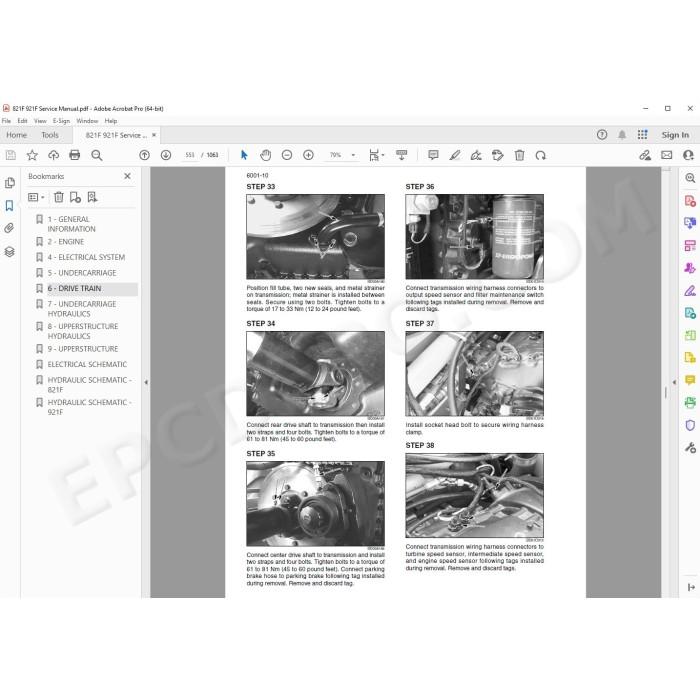The image size is (700, 700).
Task: Zoom out with the minus icon
Action: [287, 155]
